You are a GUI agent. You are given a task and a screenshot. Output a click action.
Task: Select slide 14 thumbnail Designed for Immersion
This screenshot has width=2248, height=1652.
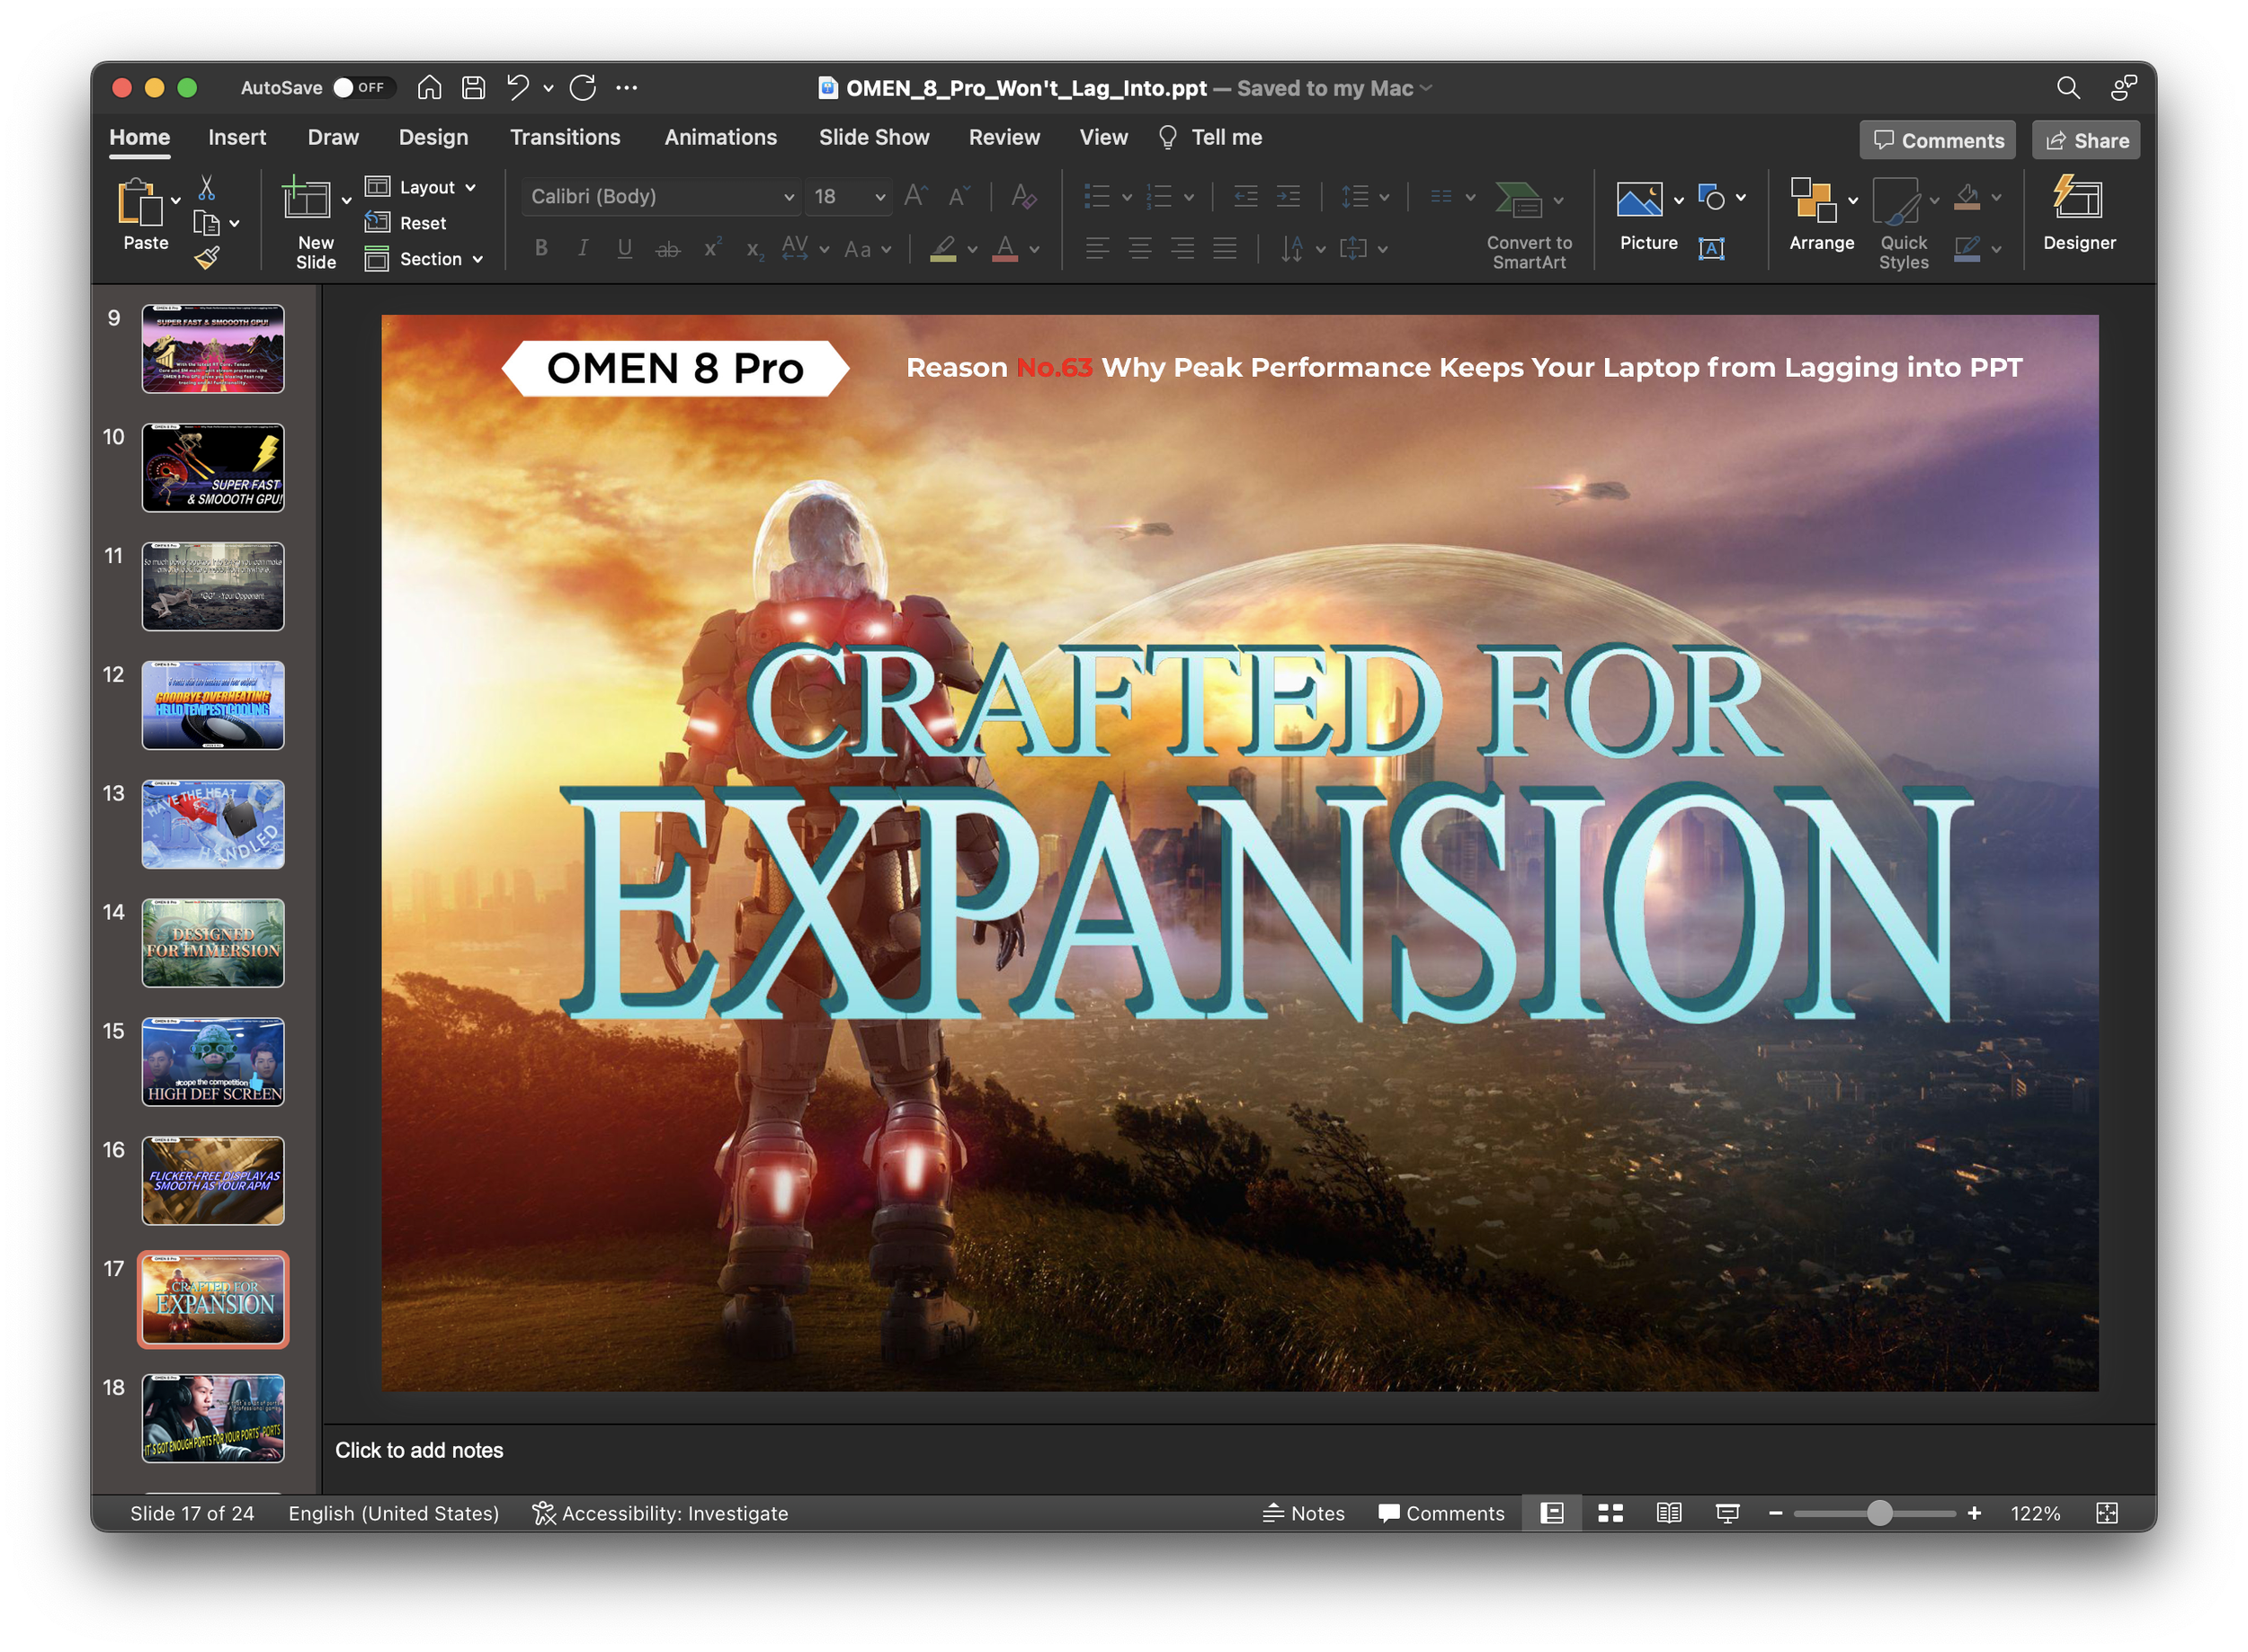[213, 942]
